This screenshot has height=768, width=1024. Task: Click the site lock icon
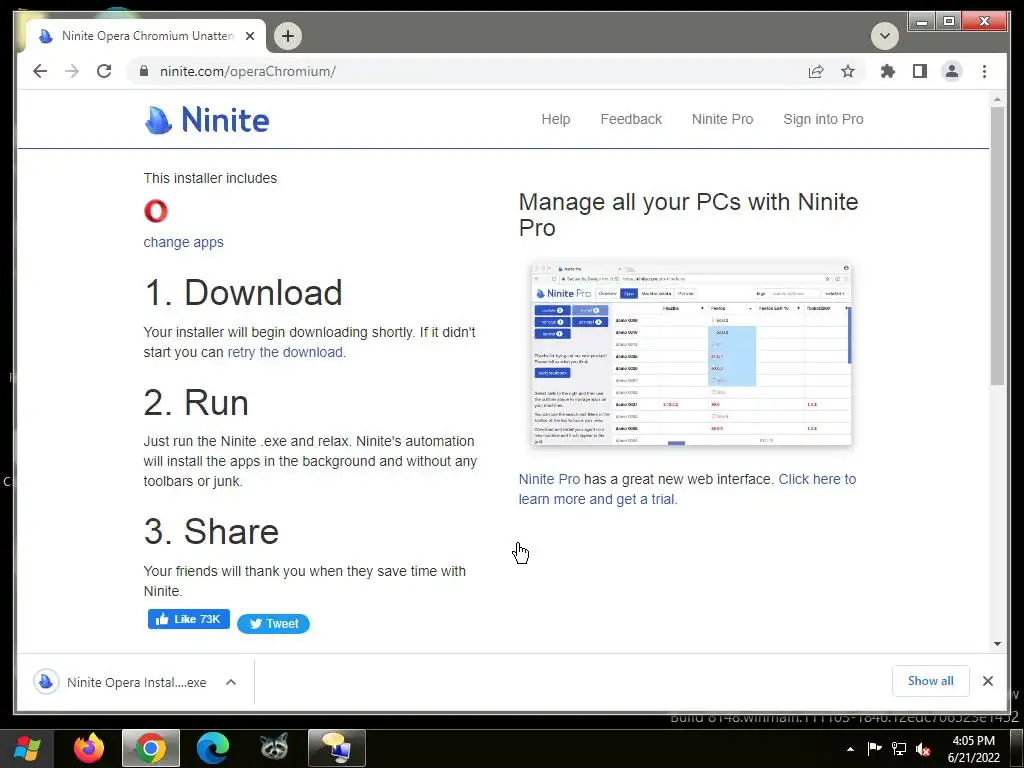tap(144, 71)
